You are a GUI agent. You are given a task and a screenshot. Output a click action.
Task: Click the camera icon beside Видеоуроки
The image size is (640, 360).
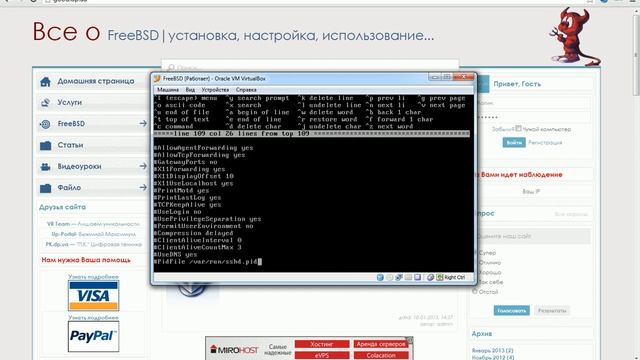click(45, 167)
